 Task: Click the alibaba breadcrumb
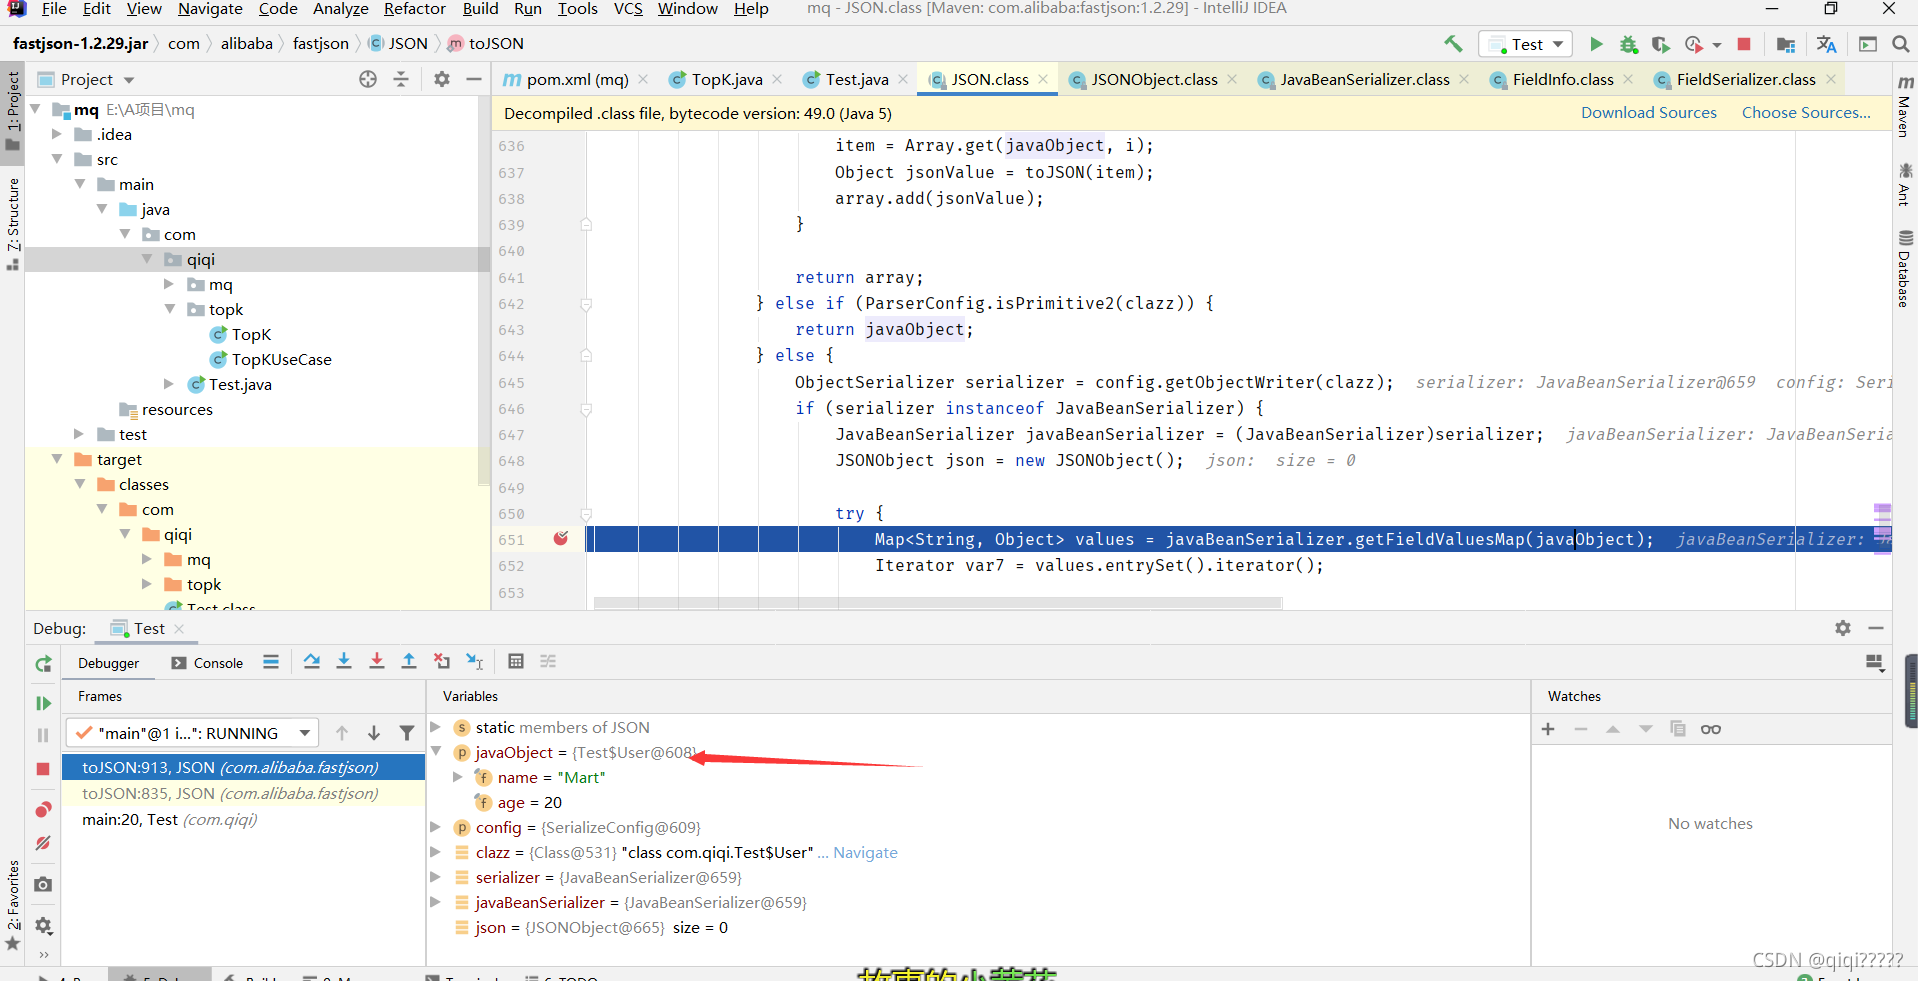246,44
